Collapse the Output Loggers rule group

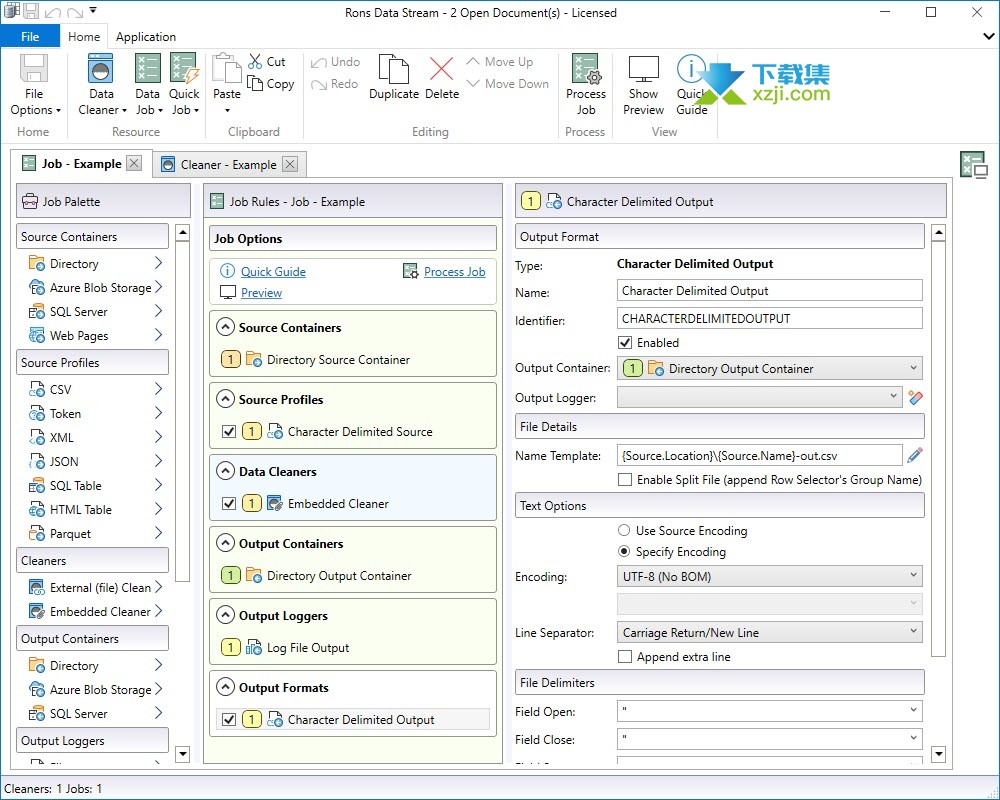(x=225, y=616)
